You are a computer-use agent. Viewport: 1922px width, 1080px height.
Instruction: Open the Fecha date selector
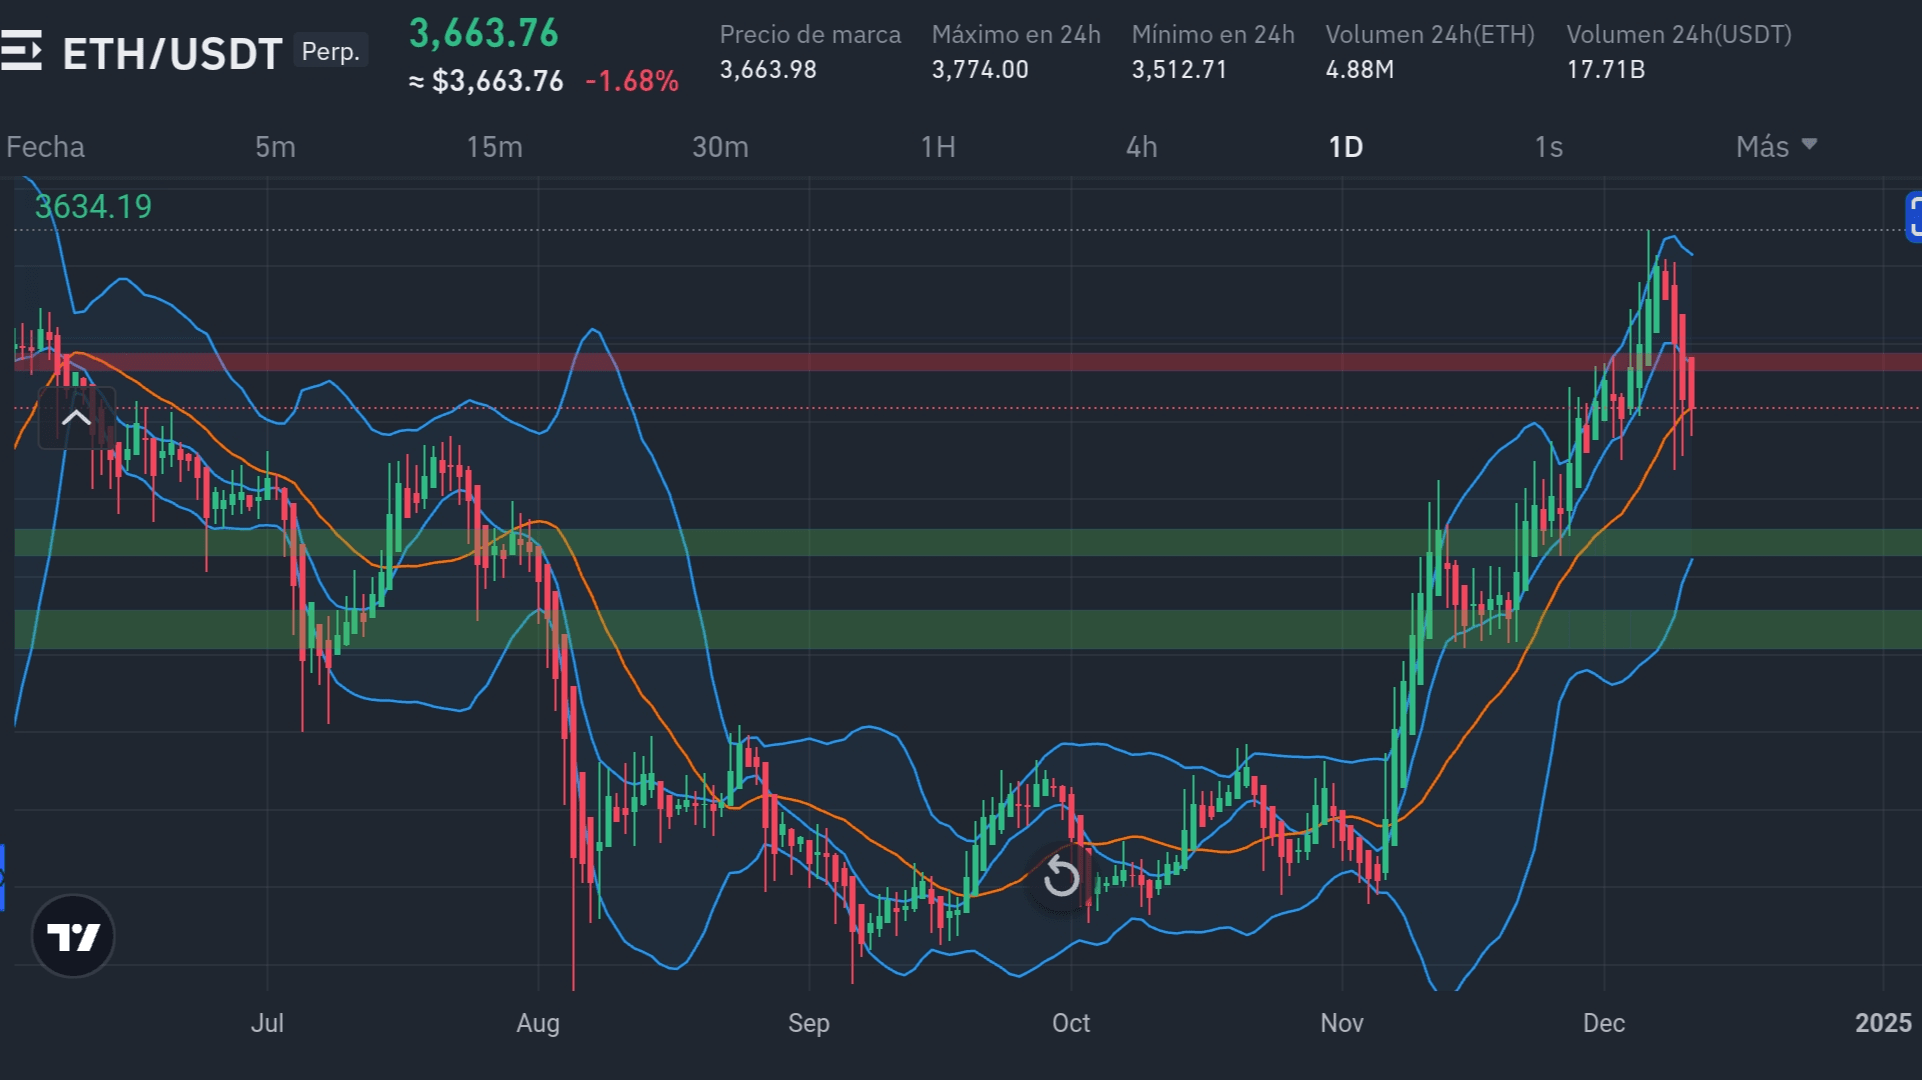click(x=45, y=147)
